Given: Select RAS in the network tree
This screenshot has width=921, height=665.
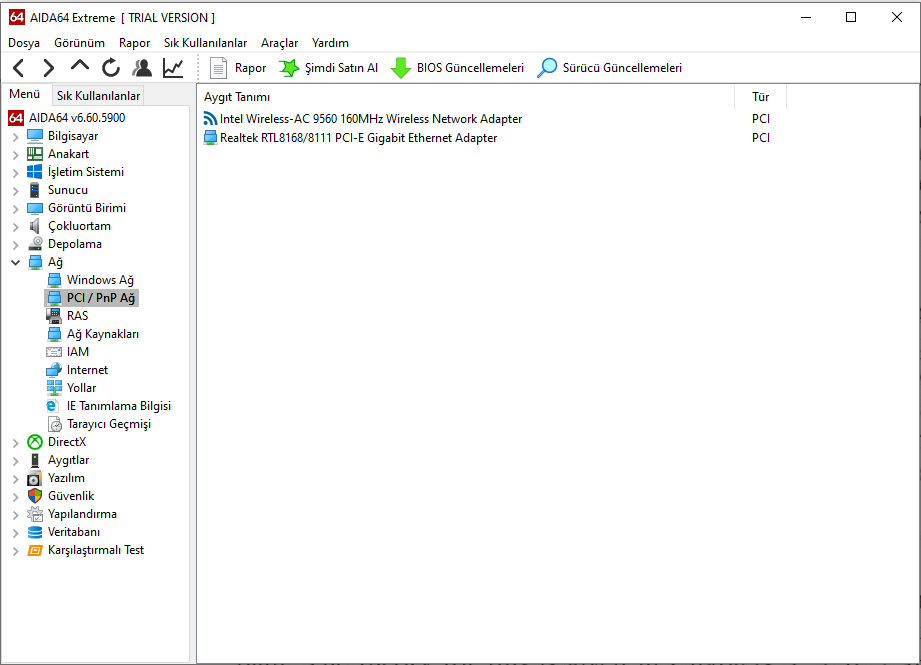Looking at the screenshot, I should (x=78, y=316).
